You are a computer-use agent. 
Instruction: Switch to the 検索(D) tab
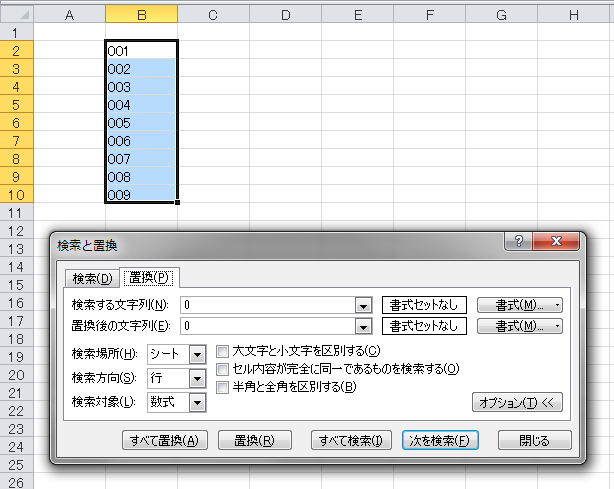pyautogui.click(x=92, y=278)
